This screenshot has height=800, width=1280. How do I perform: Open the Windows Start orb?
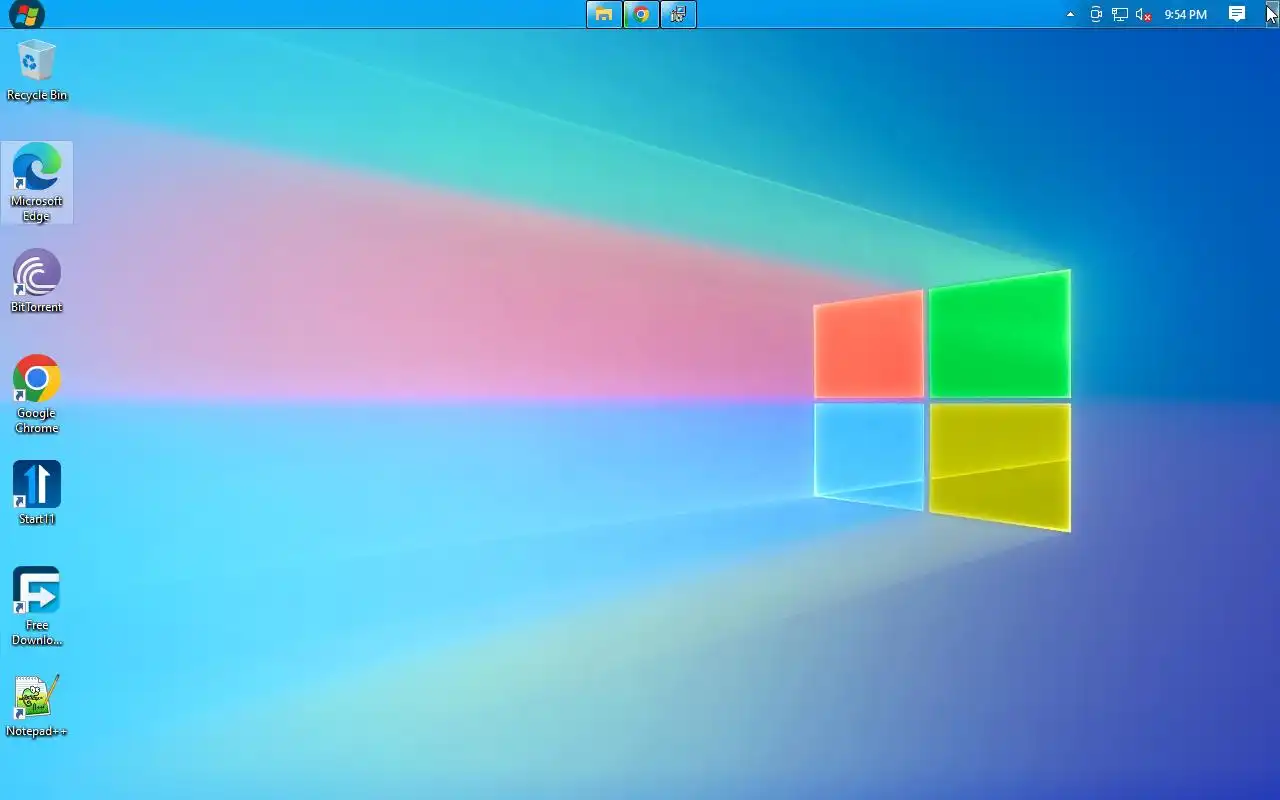(x=27, y=14)
